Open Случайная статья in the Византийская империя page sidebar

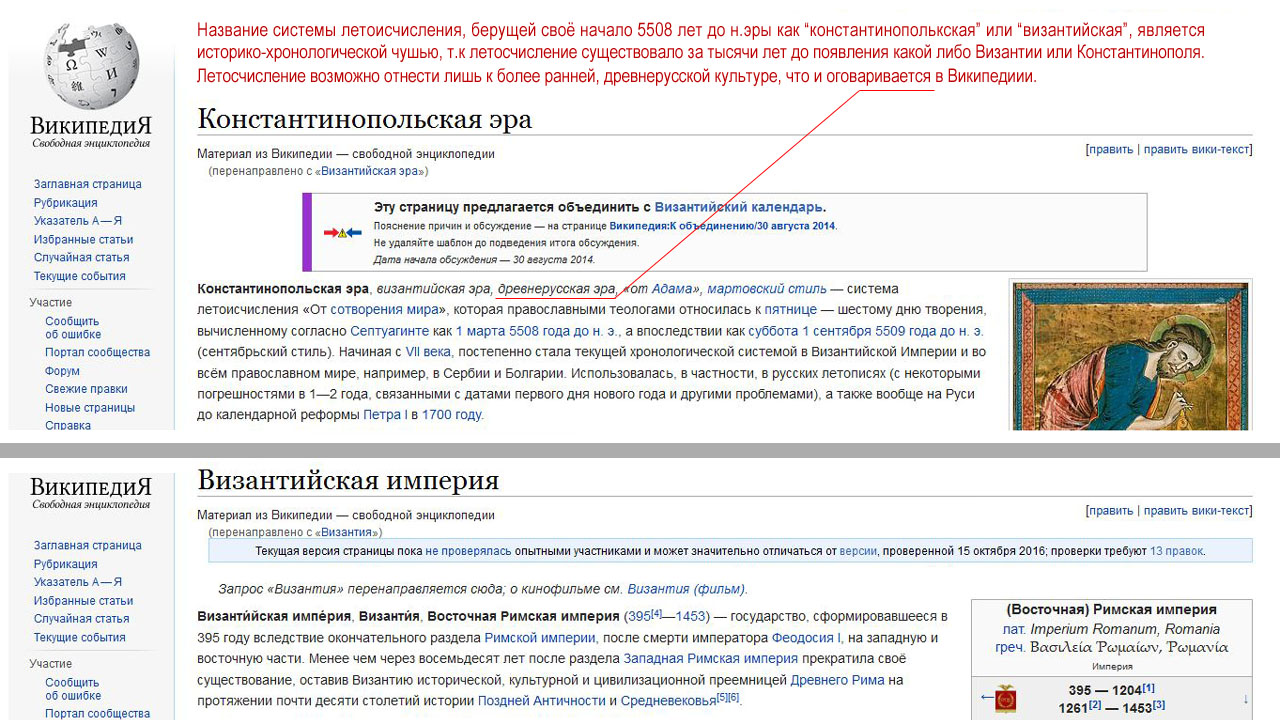(x=82, y=619)
